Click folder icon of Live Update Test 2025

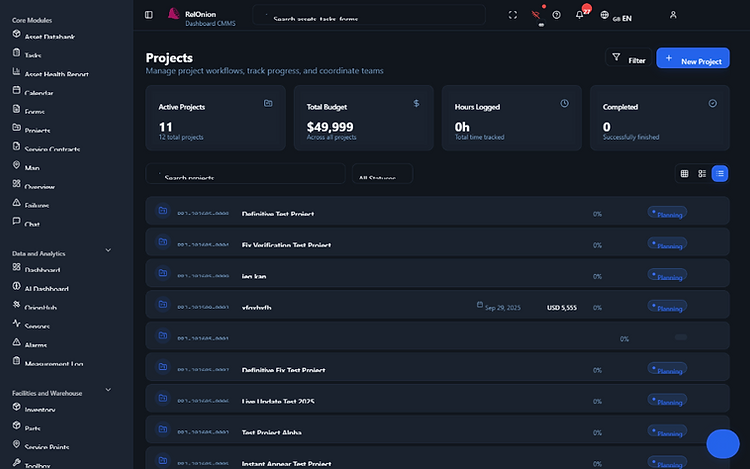click(x=163, y=398)
